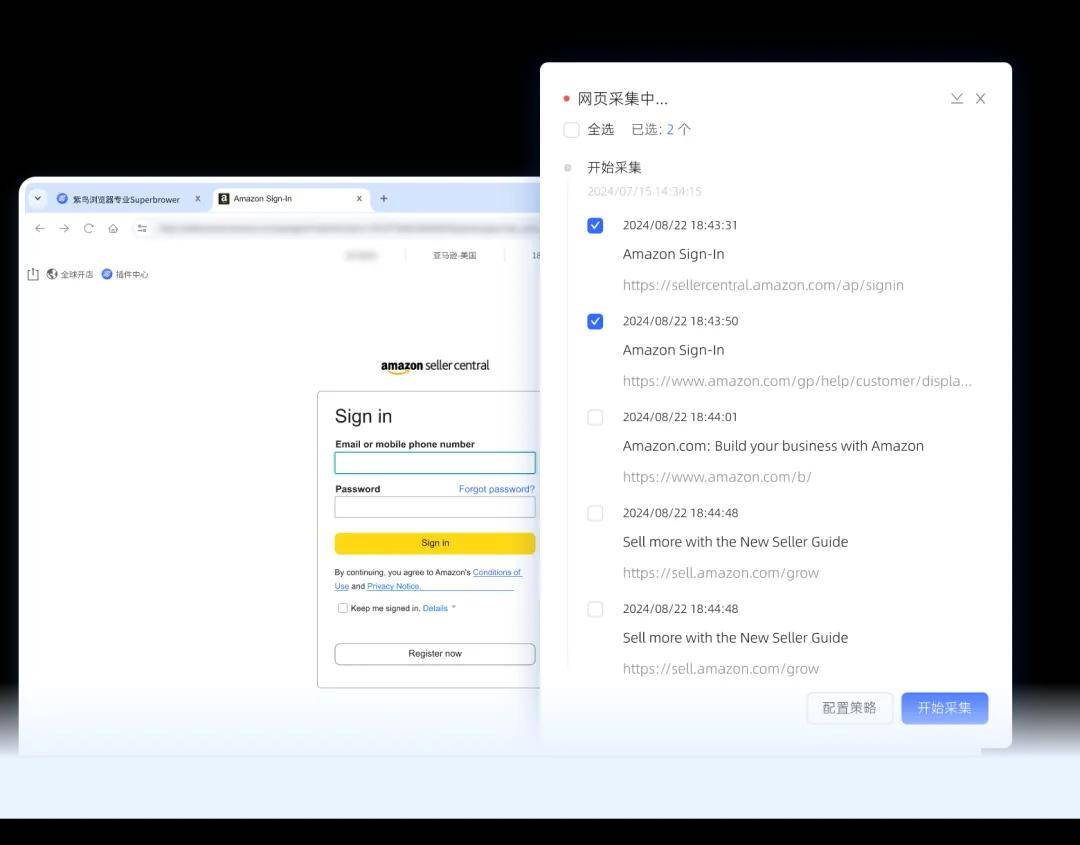1080x845 pixels.
Task: Enable Keep me signed in checkbox
Action: click(342, 608)
